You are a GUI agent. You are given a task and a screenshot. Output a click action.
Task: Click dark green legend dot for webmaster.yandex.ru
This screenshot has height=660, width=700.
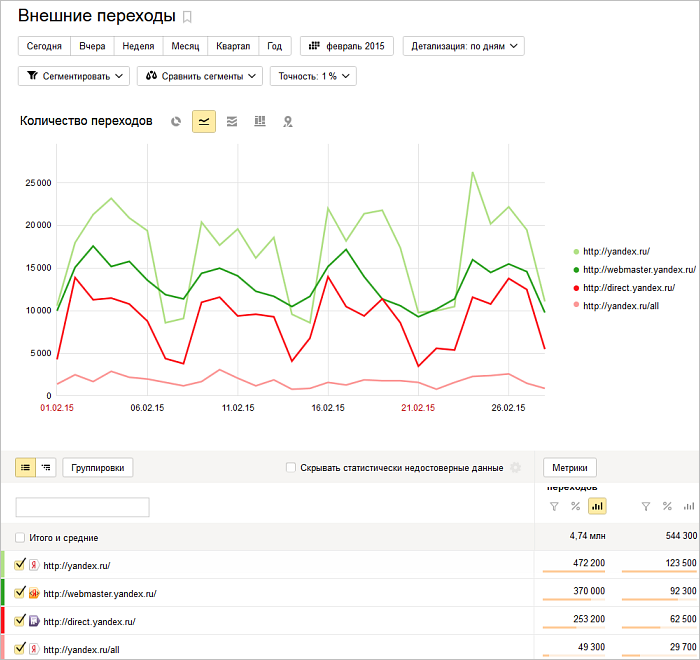pos(576,270)
